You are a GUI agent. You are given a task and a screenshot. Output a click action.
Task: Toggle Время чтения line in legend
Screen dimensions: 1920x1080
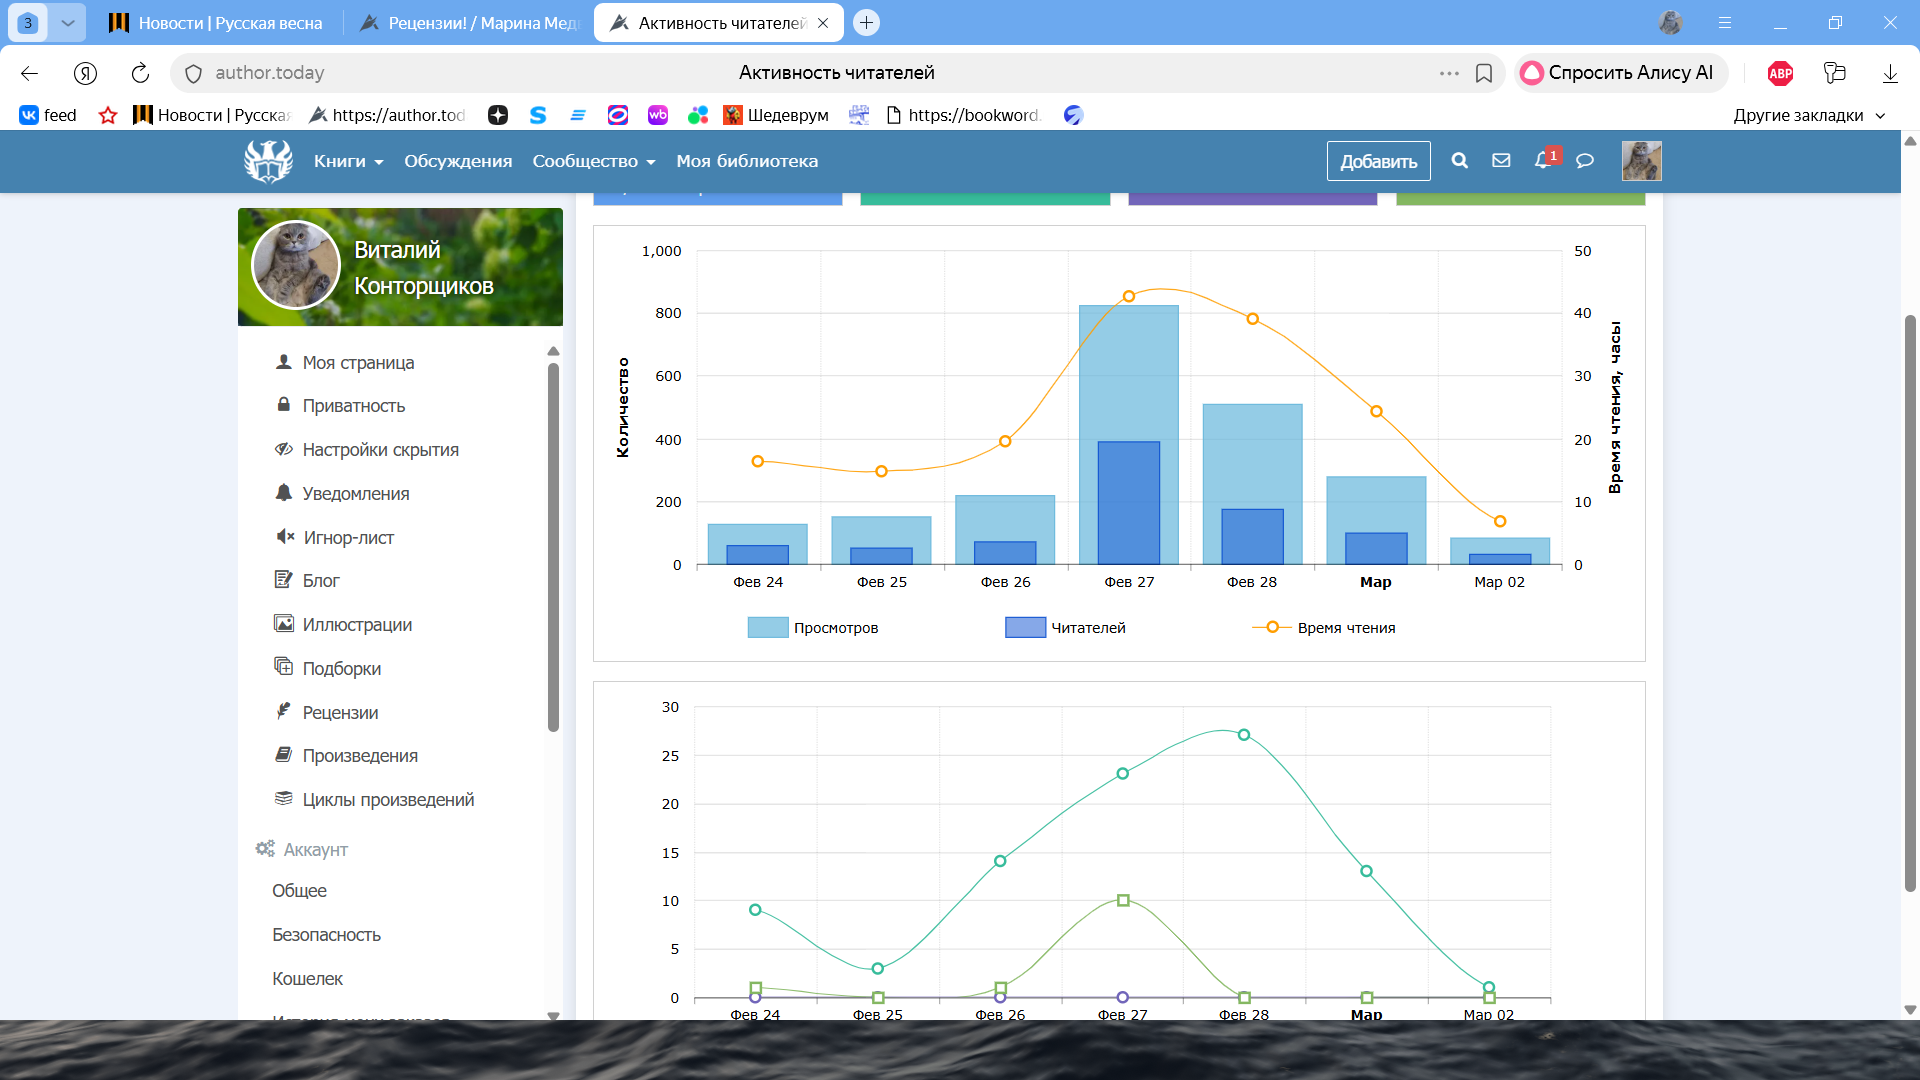coord(1324,628)
